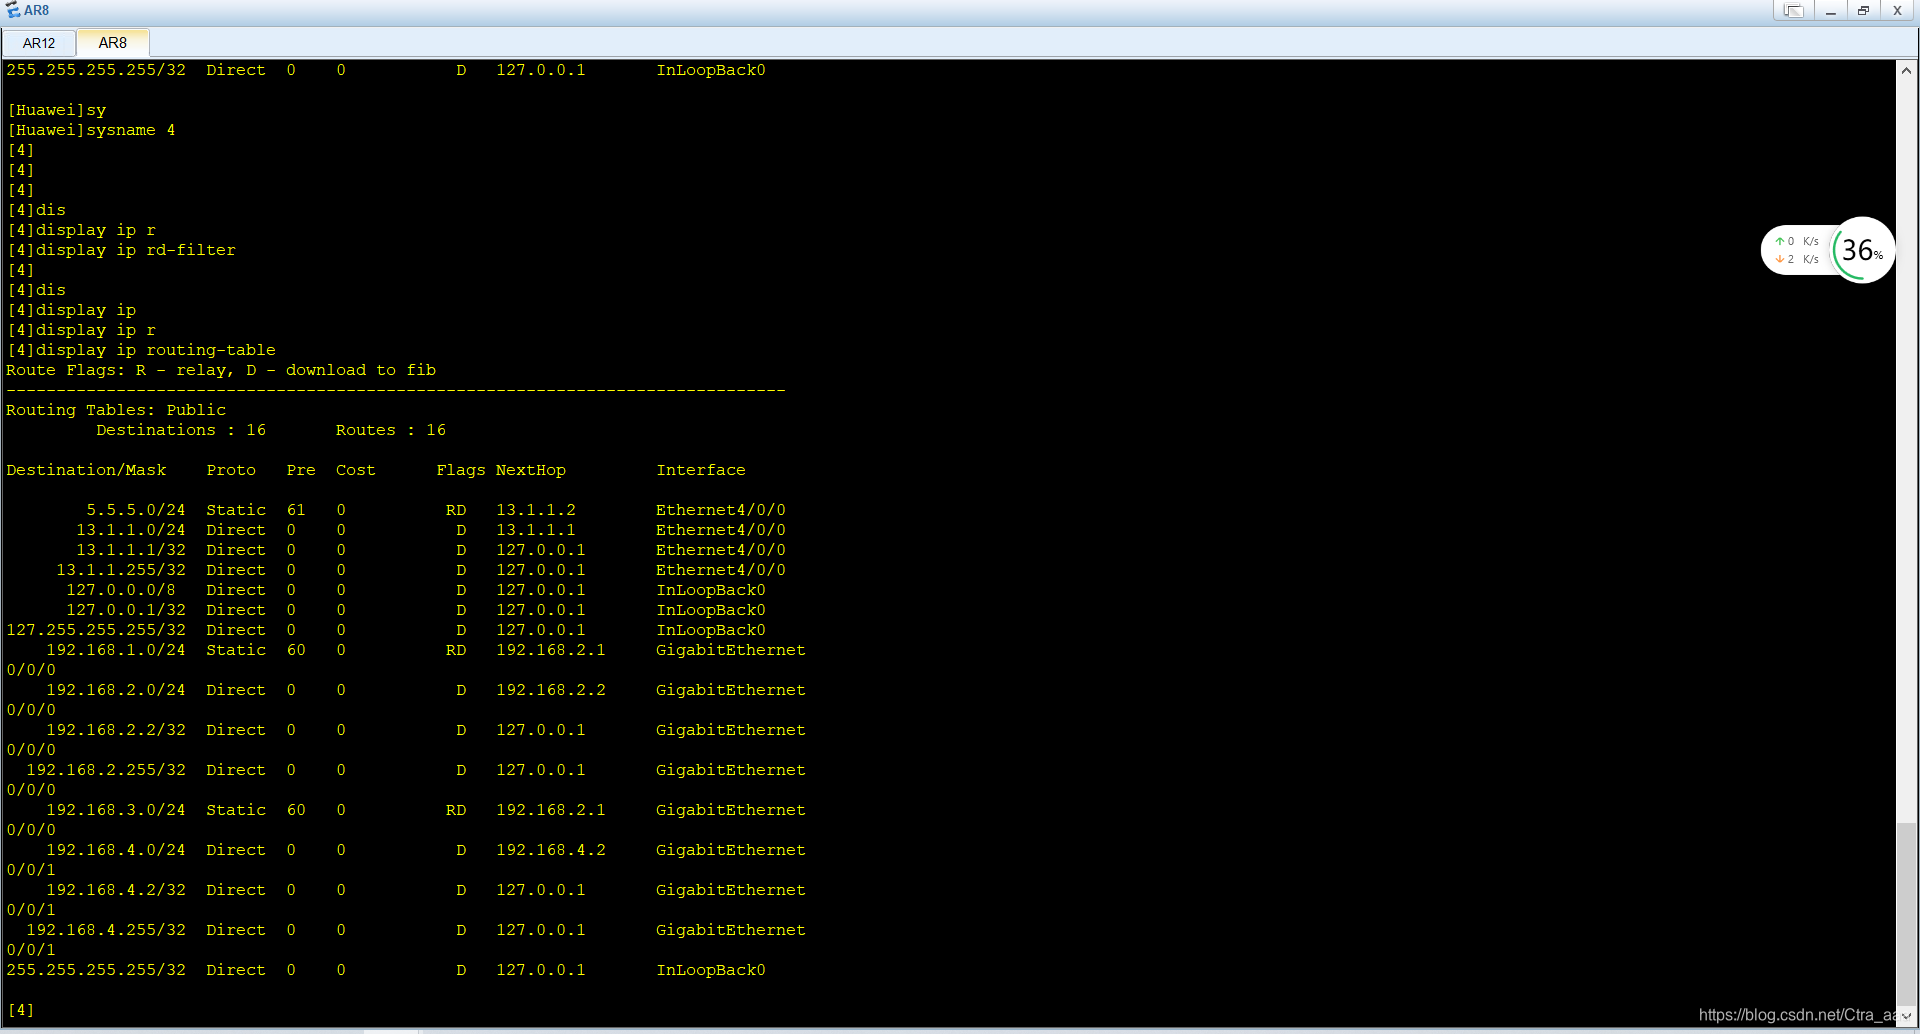Click the 36% performance monitor circle
1920x1034 pixels.
pos(1862,250)
